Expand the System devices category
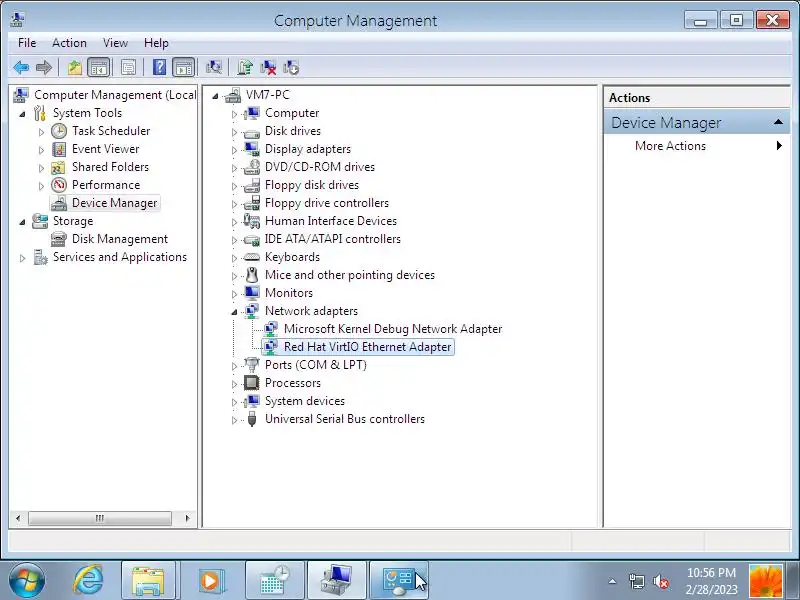800x600 pixels. 234,402
